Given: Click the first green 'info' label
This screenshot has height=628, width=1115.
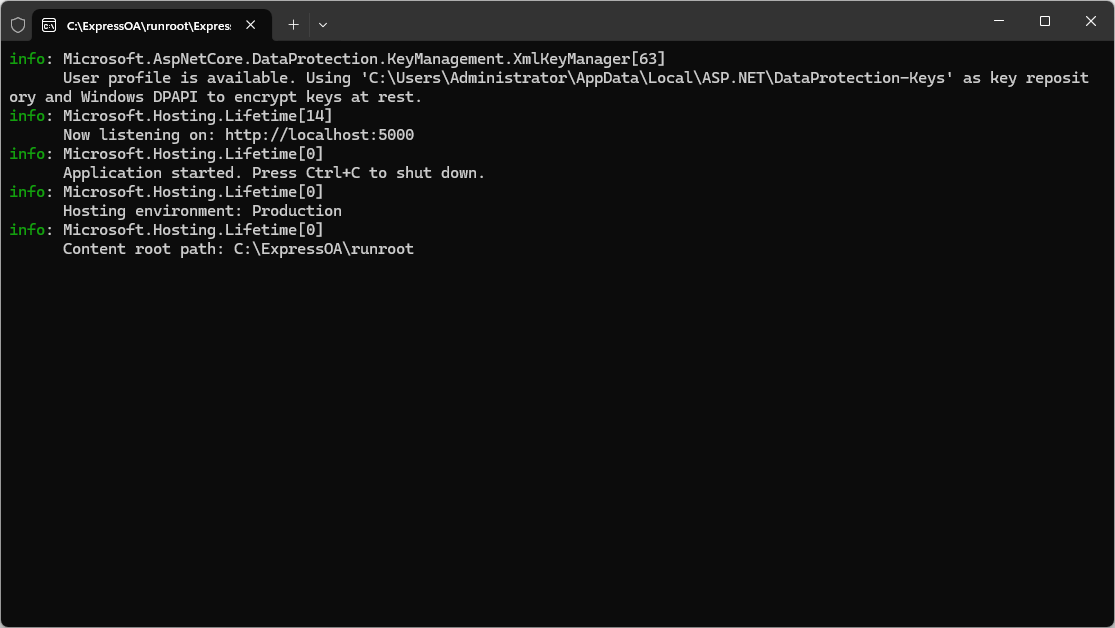Looking at the screenshot, I should click(26, 59).
